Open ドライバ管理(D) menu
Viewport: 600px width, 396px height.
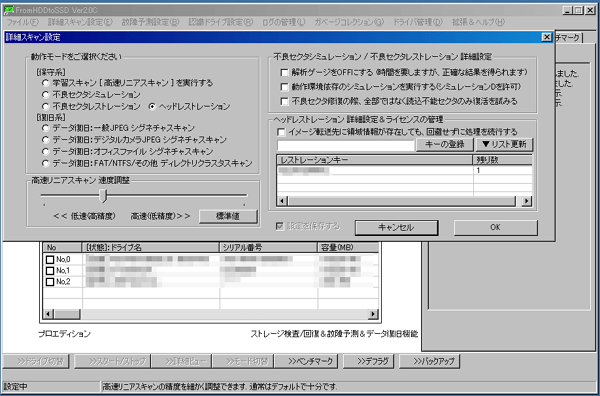click(x=417, y=22)
